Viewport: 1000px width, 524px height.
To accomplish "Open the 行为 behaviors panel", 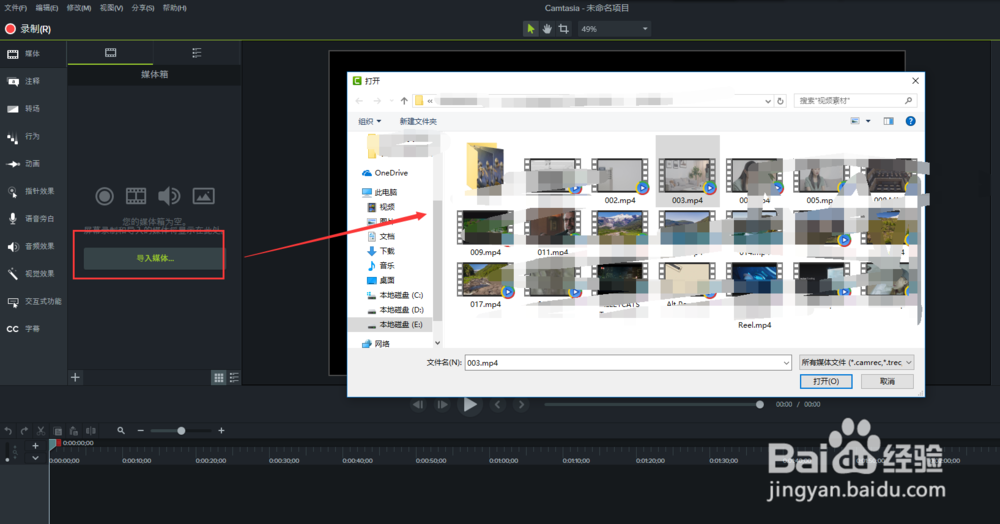I will point(33,136).
